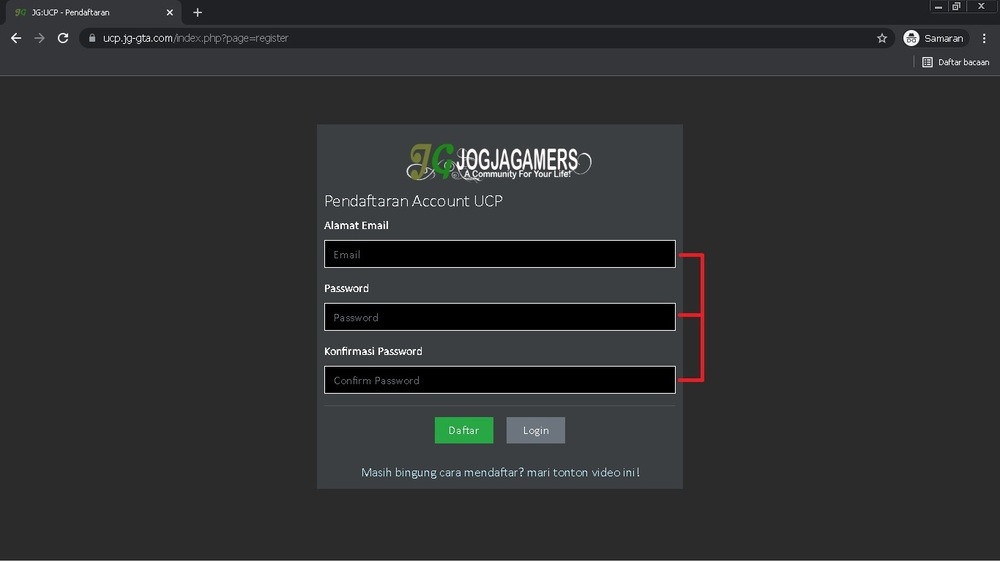Viewport: 1000px width, 562px height.
Task: Open the Daftar bacaan reading list
Action: (x=955, y=62)
